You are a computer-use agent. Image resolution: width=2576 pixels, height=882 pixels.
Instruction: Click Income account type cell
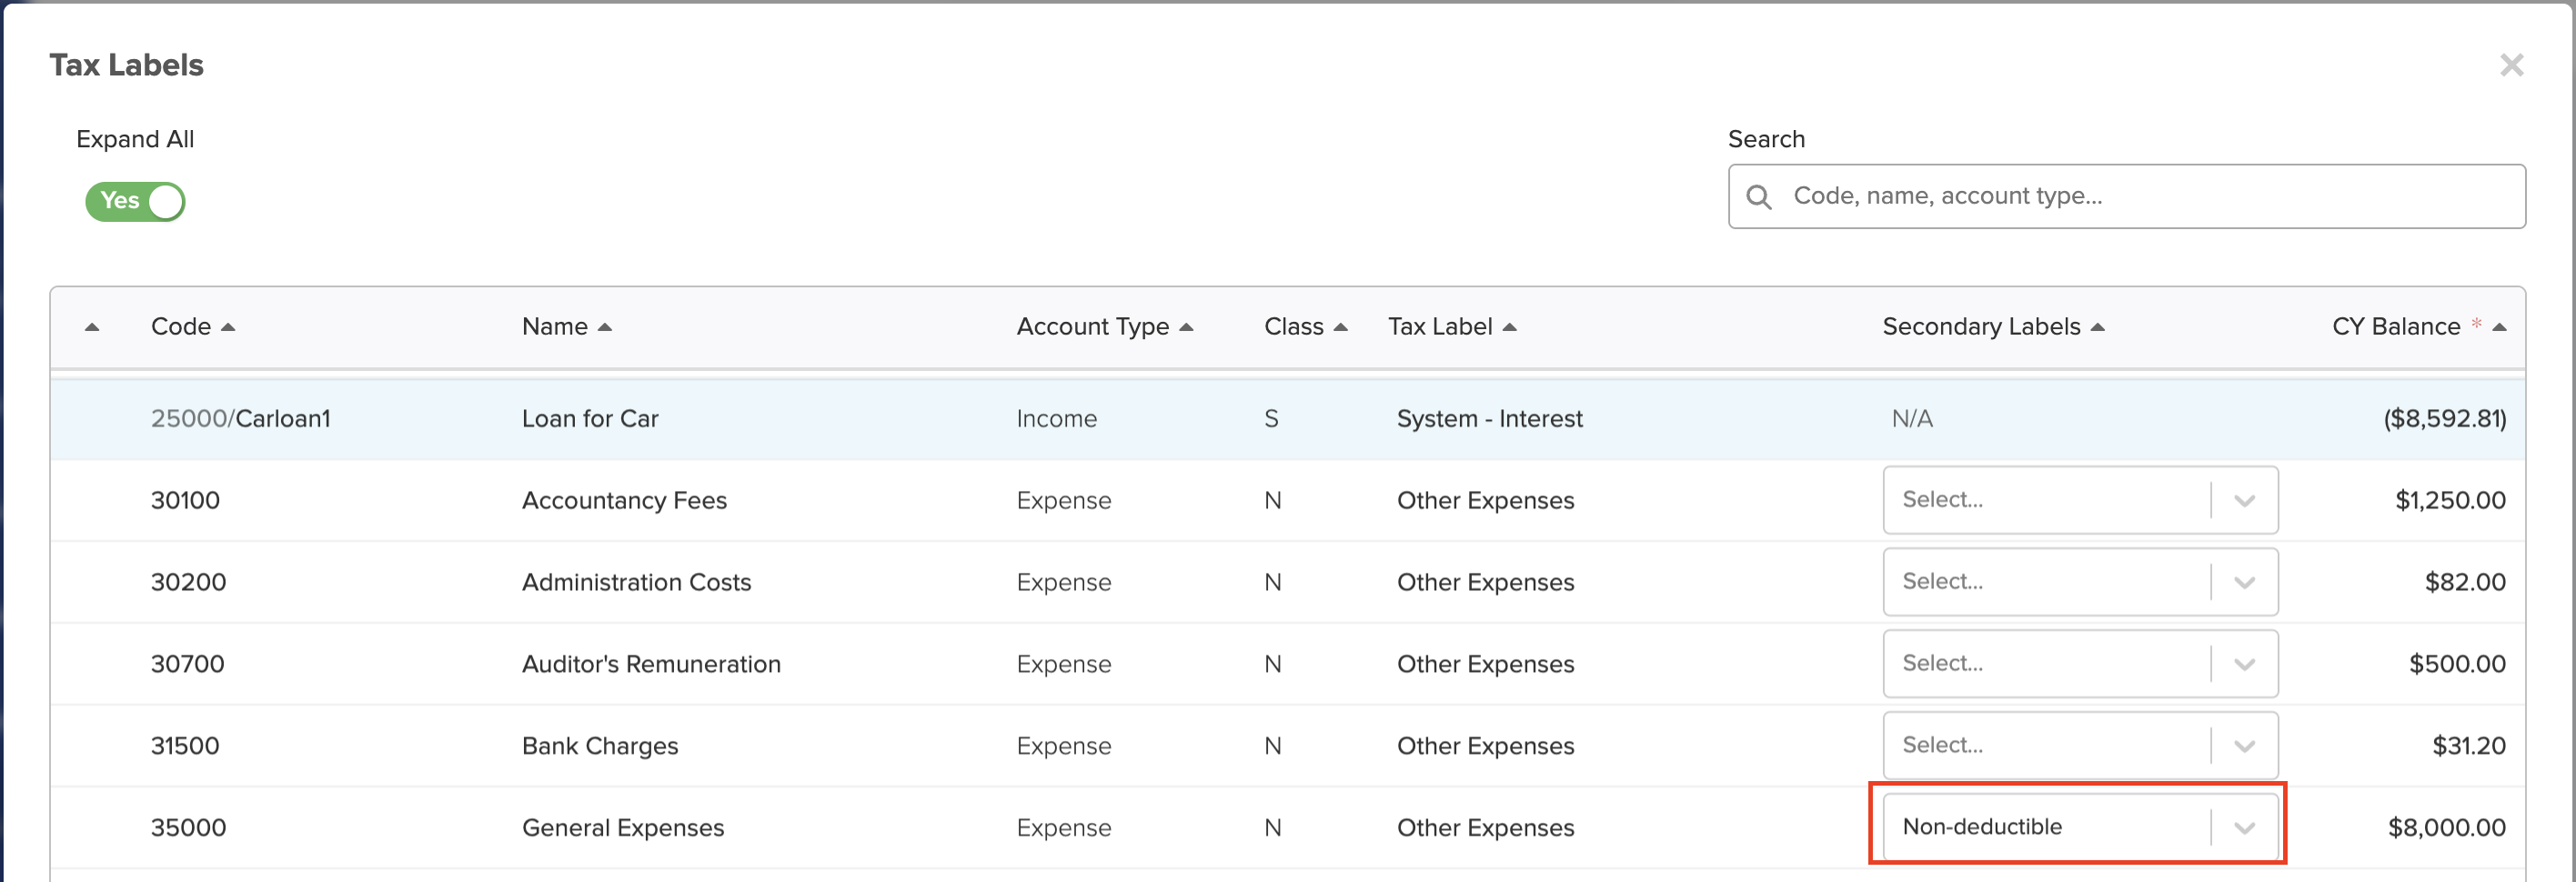pos(1056,419)
